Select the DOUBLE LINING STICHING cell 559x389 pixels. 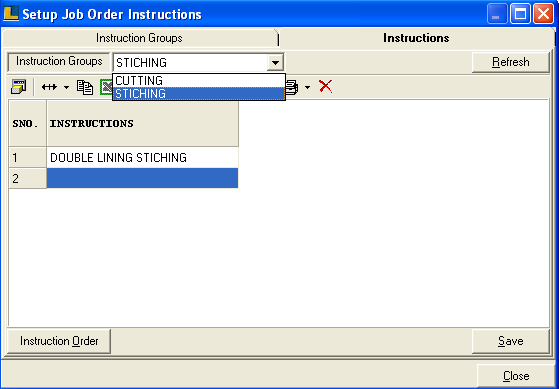click(x=142, y=158)
